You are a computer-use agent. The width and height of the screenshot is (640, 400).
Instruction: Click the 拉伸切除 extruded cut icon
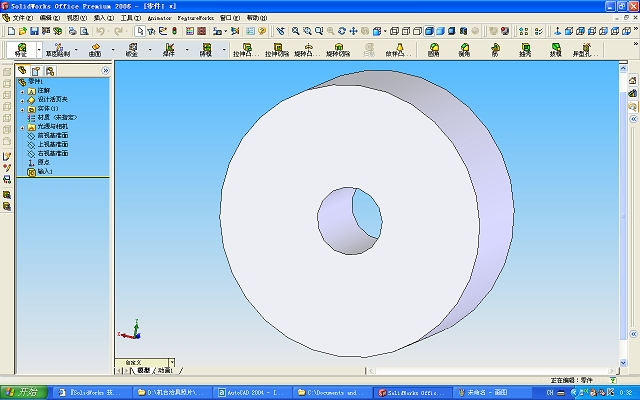[278, 50]
